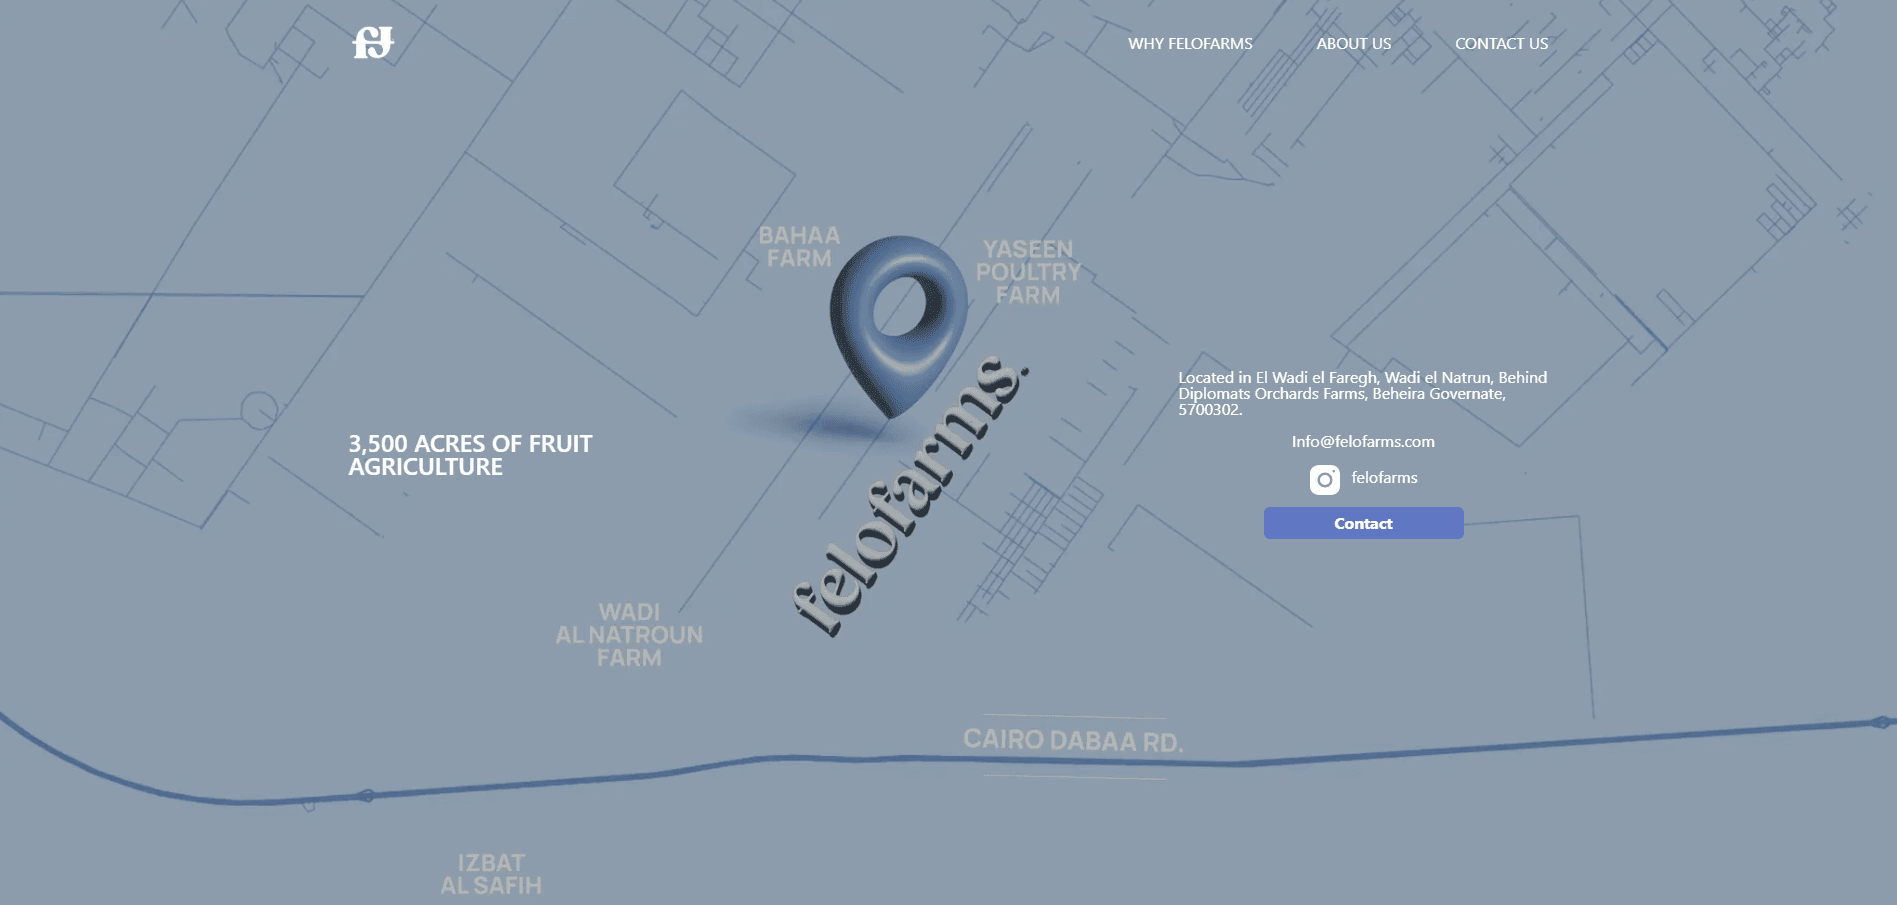Click the CAIRO DABAA RD. label

pos(1073,741)
